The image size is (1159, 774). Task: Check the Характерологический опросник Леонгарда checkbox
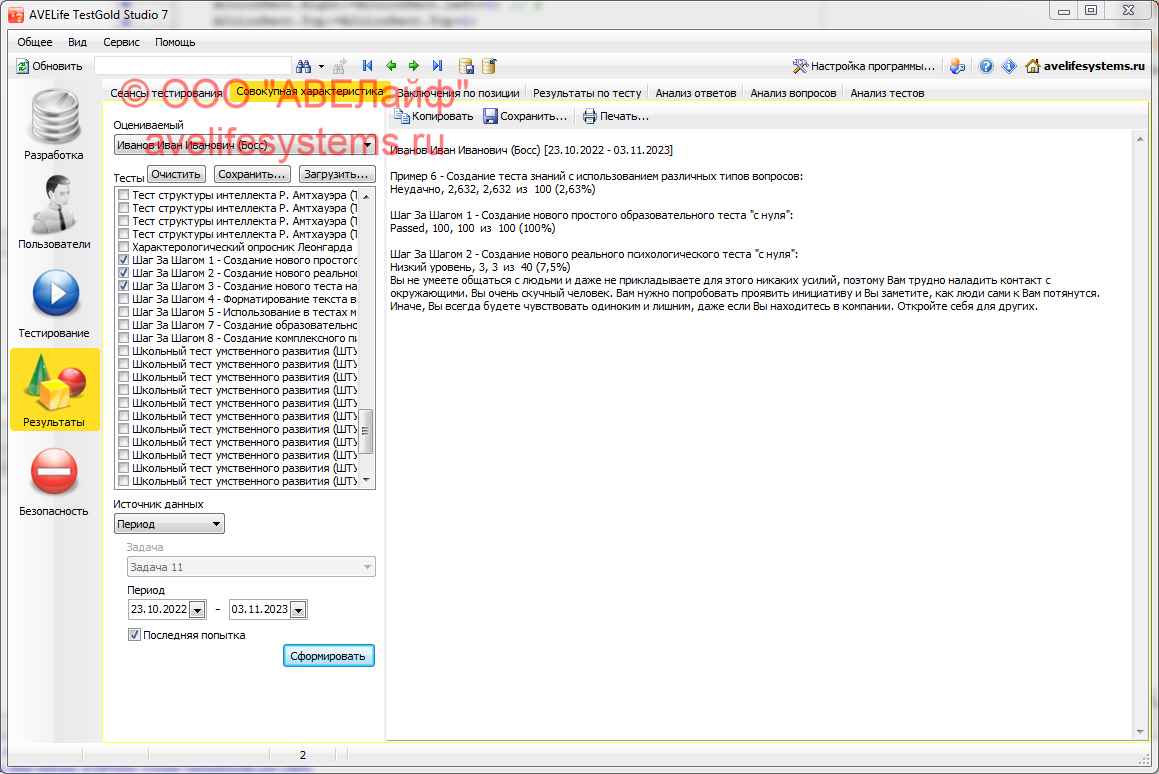click(x=123, y=247)
